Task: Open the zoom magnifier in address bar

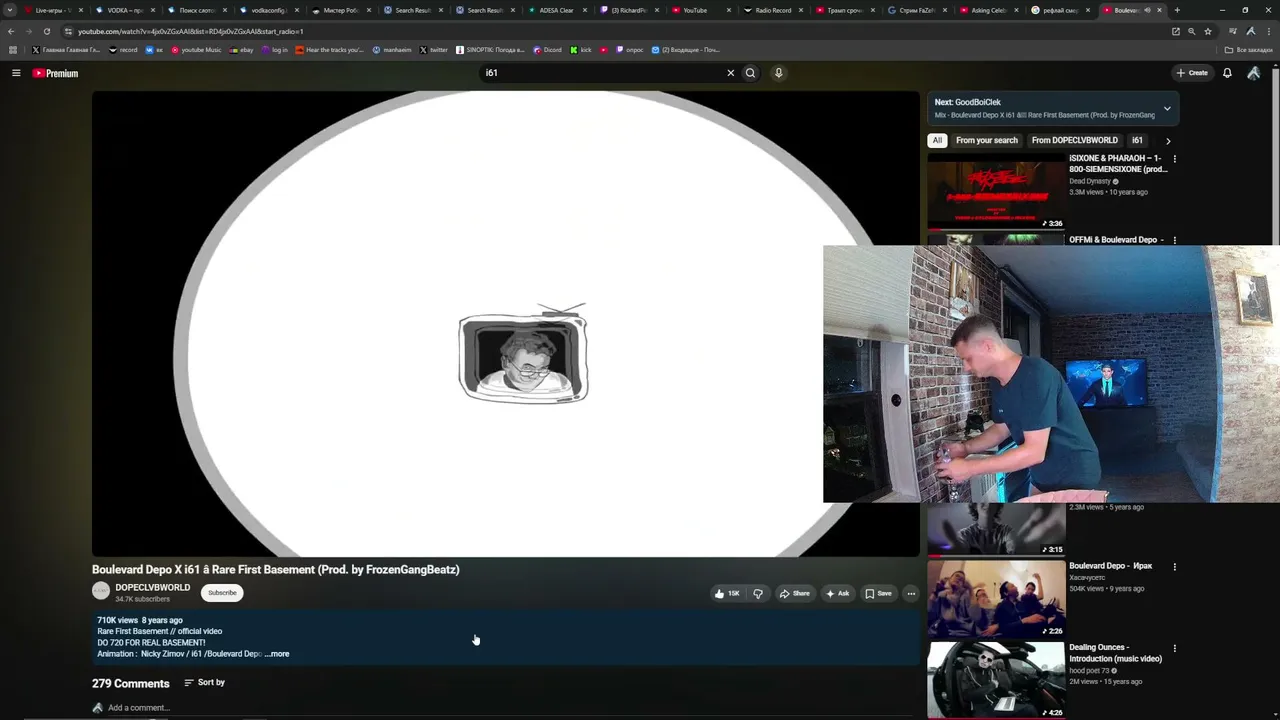Action: [x=1192, y=31]
